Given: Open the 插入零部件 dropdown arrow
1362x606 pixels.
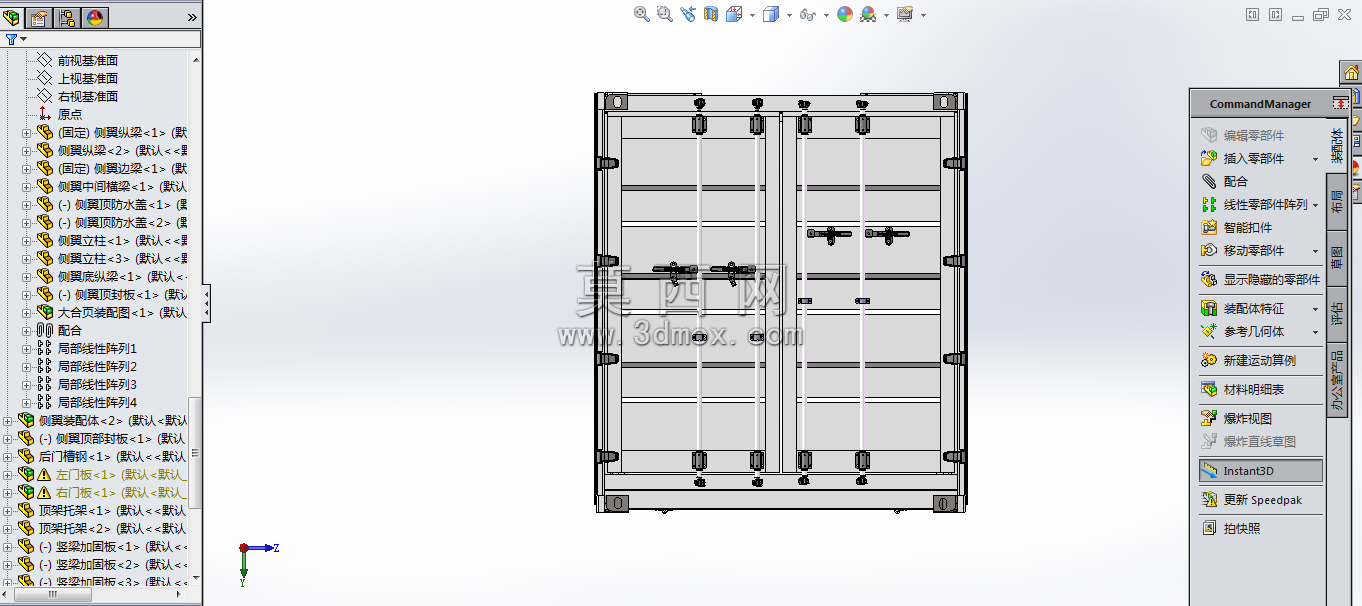Looking at the screenshot, I should tap(1316, 159).
